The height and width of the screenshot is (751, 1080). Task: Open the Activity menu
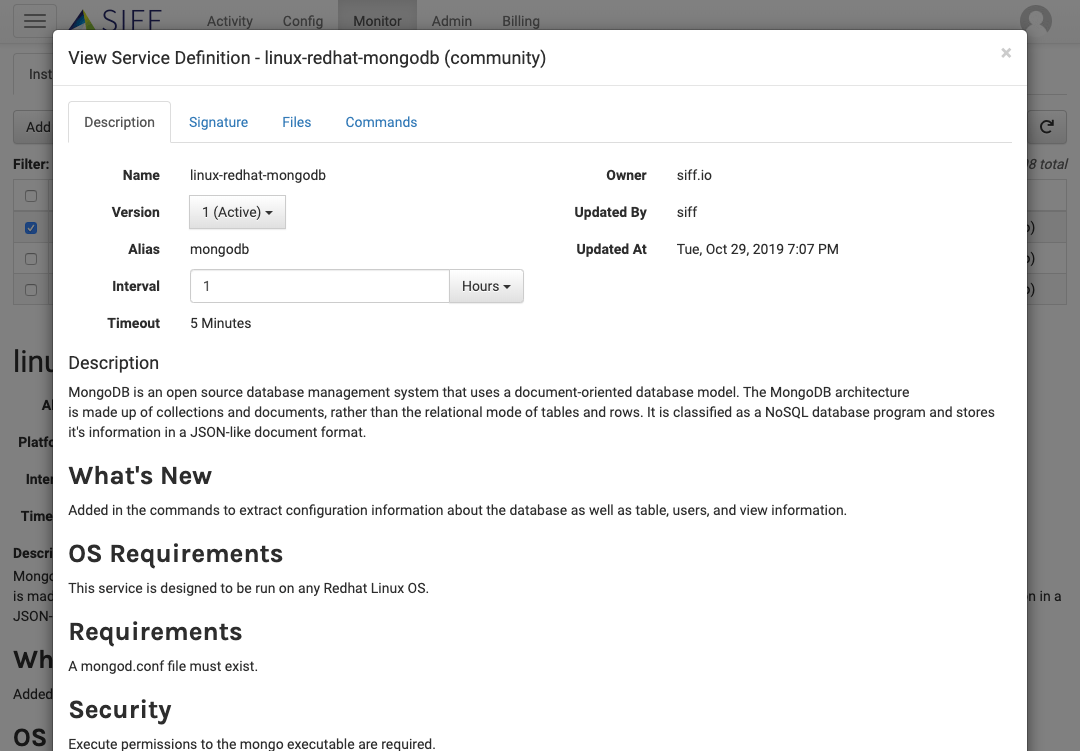229,21
